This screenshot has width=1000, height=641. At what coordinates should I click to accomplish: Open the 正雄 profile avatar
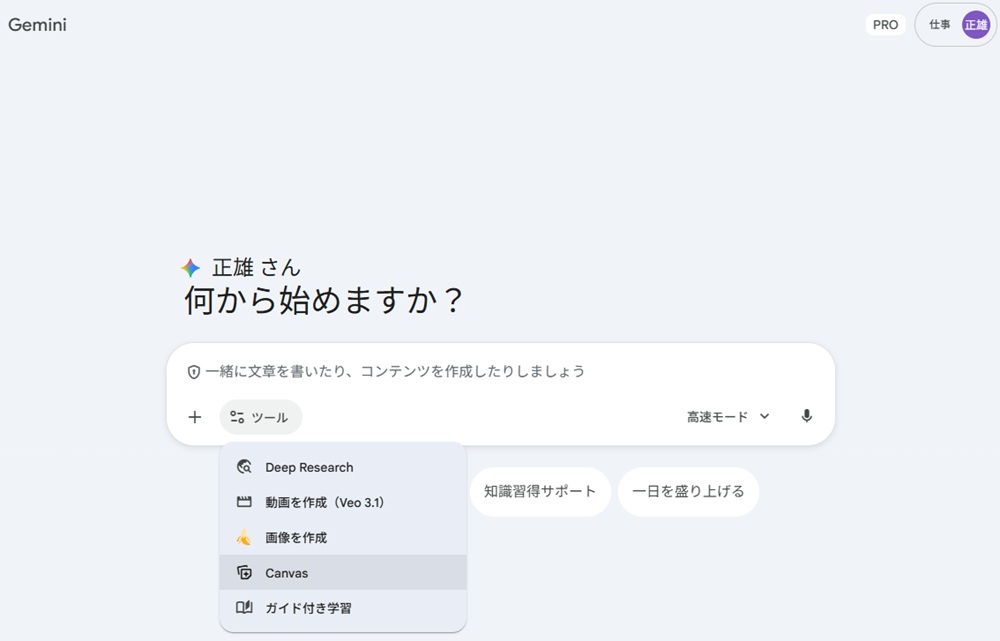point(975,24)
